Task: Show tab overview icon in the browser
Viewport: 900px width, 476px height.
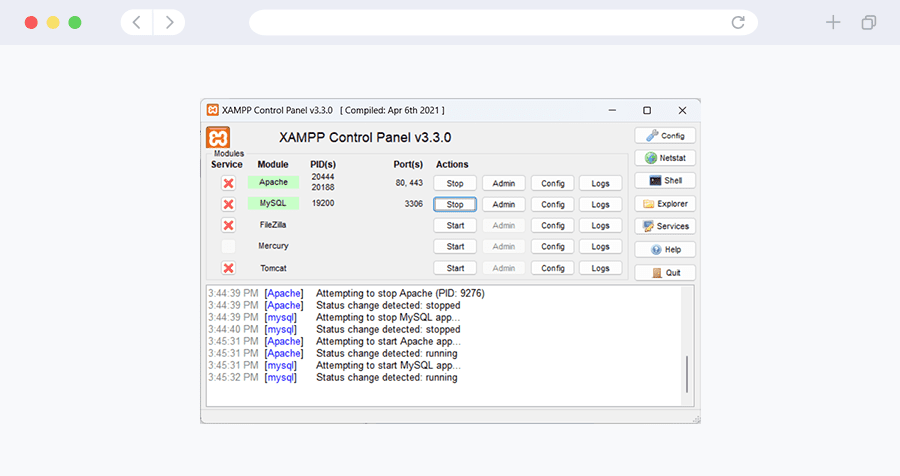Action: pyautogui.click(x=869, y=22)
